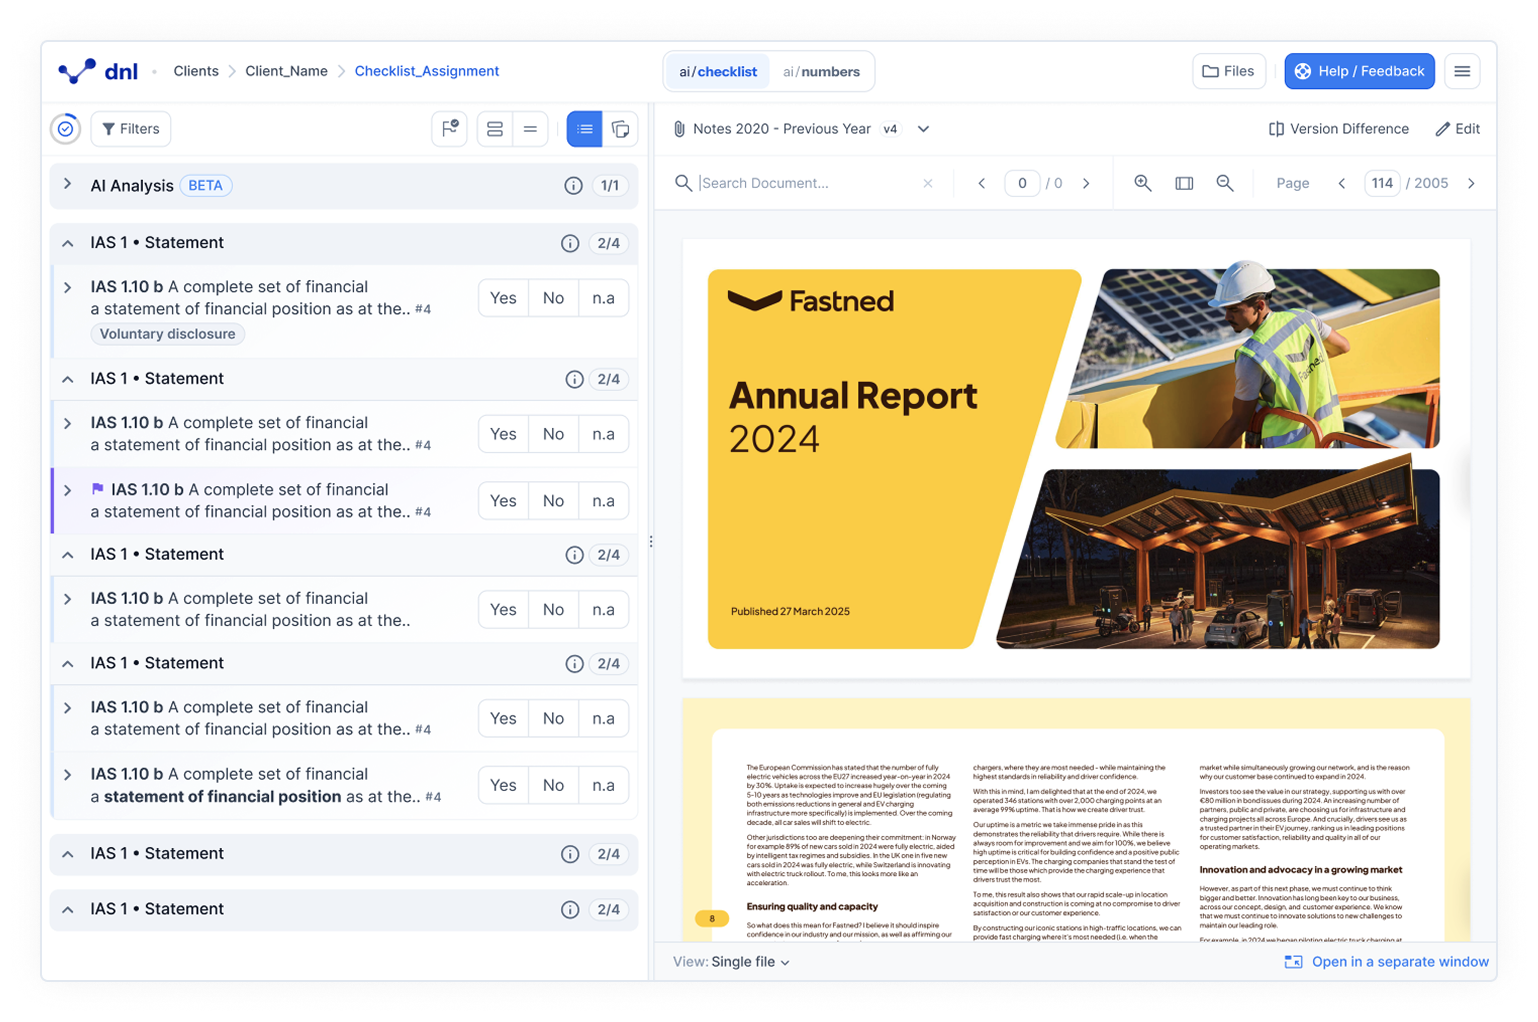1538x1022 pixels.
Task: Click Edit document button
Action: [x=1457, y=129]
